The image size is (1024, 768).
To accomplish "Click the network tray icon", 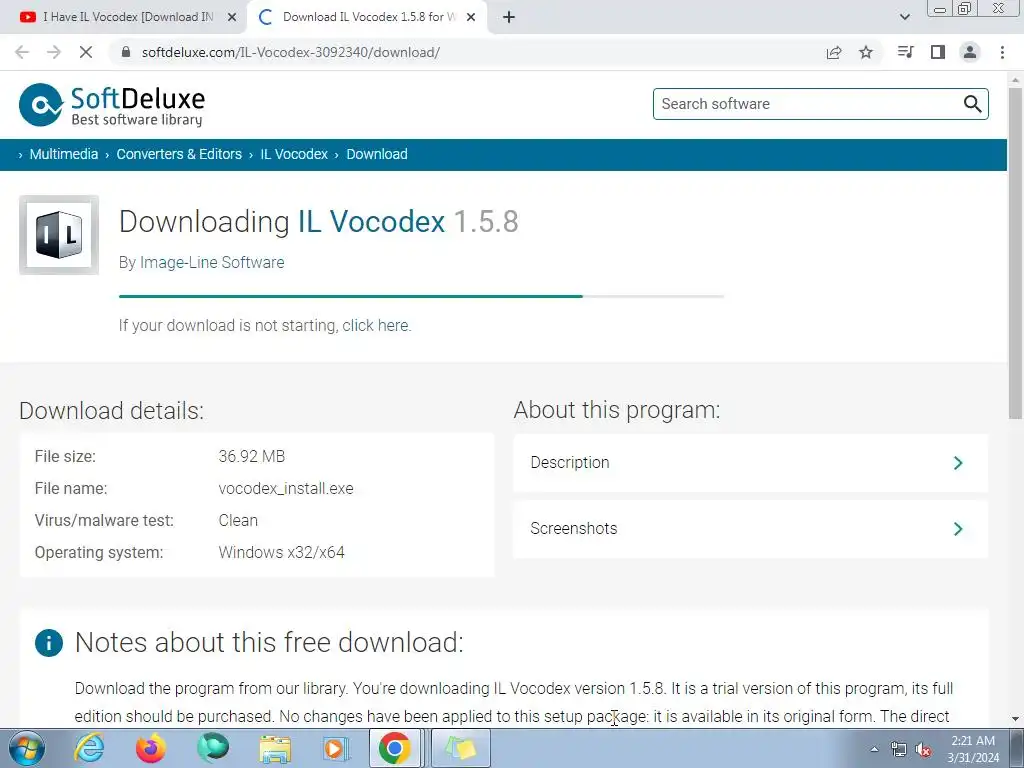I will [899, 750].
